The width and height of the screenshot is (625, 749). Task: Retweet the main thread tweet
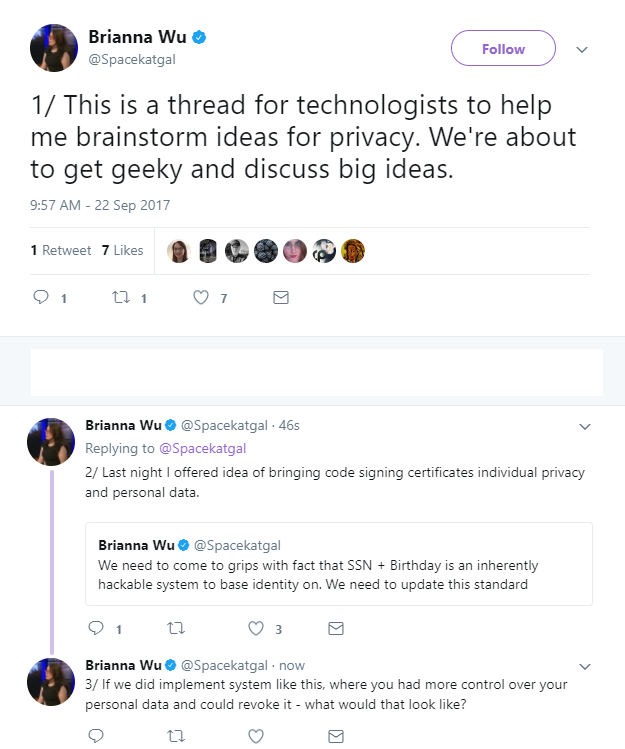tap(121, 298)
